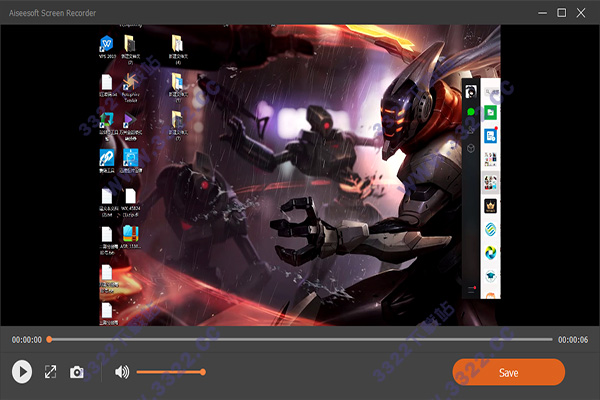The width and height of the screenshot is (600, 400).
Task: Take a snapshot with the camera icon
Action: coord(77,372)
